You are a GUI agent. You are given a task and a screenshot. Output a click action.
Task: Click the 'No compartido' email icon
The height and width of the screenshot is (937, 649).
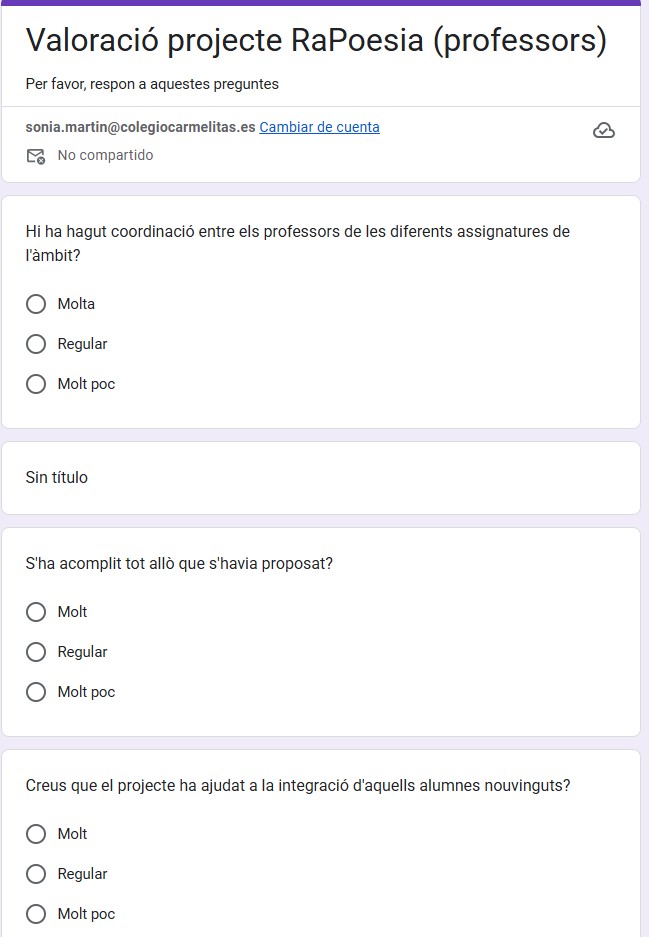click(x=36, y=156)
